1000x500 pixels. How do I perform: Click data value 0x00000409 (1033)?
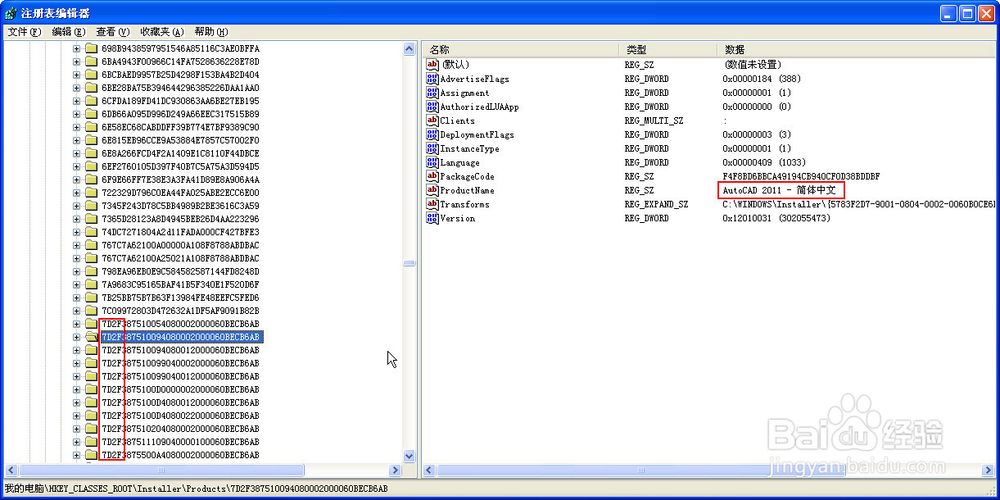pos(766,163)
